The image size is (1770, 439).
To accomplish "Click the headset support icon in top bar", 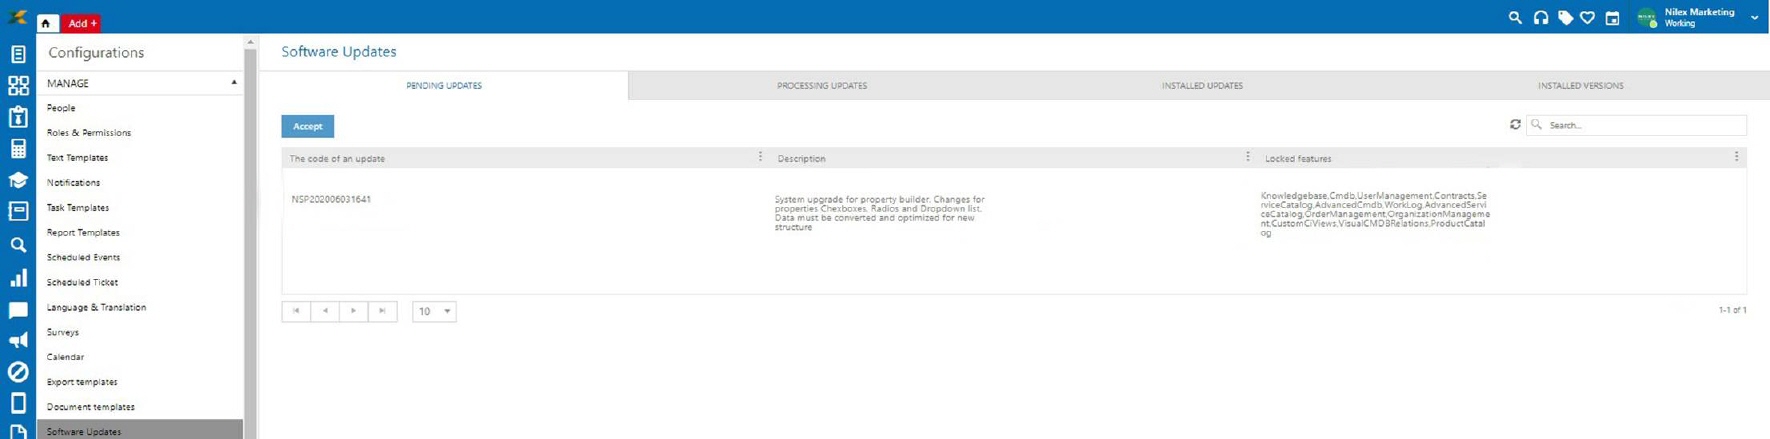I will click(1541, 18).
